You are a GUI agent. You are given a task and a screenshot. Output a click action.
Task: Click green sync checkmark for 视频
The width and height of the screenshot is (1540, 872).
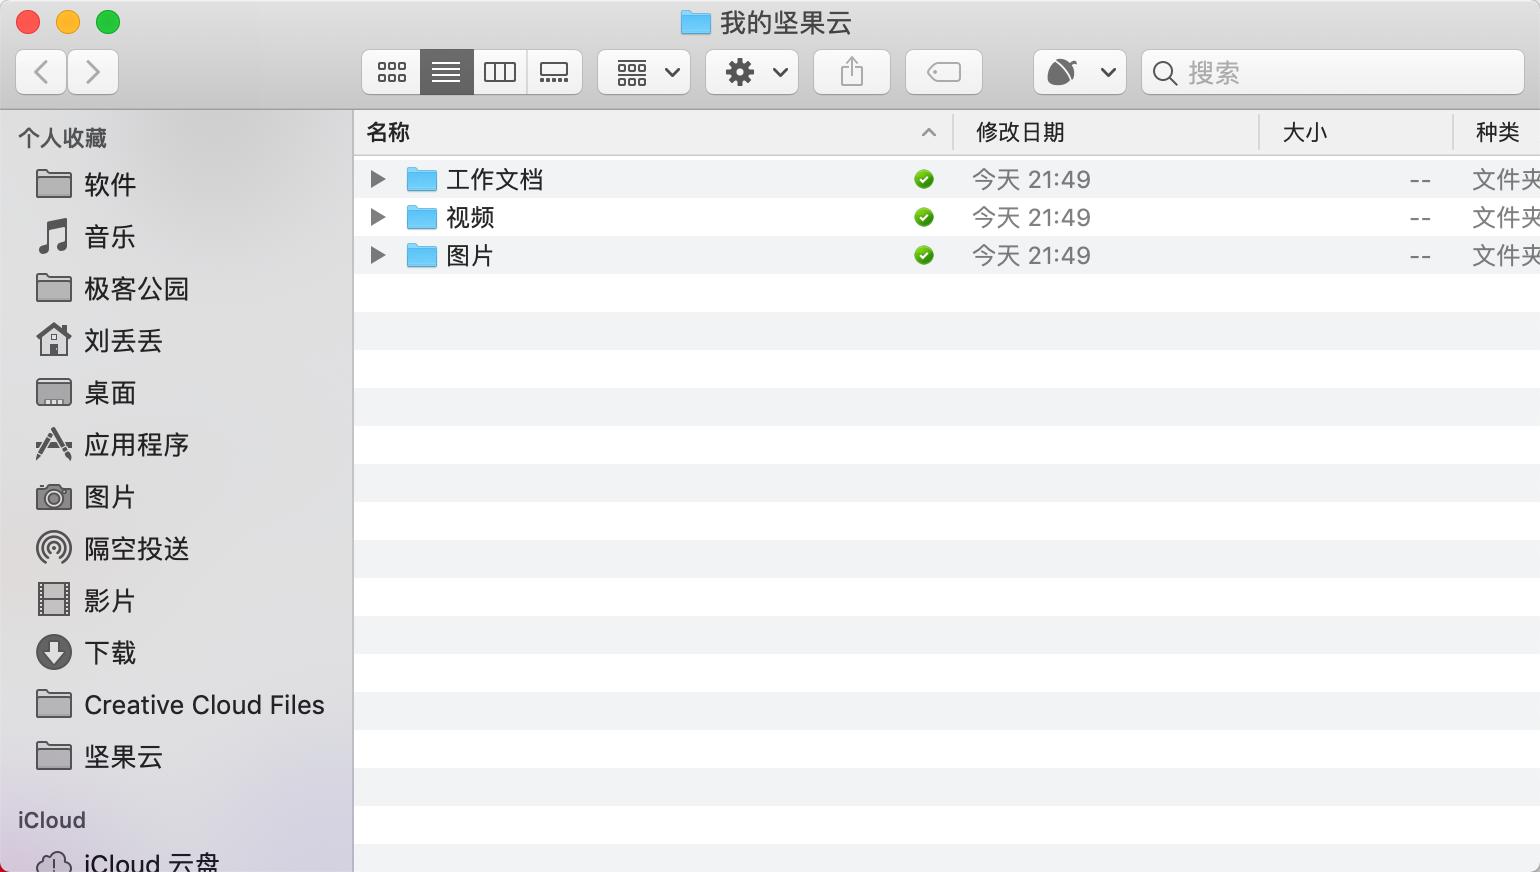point(924,217)
